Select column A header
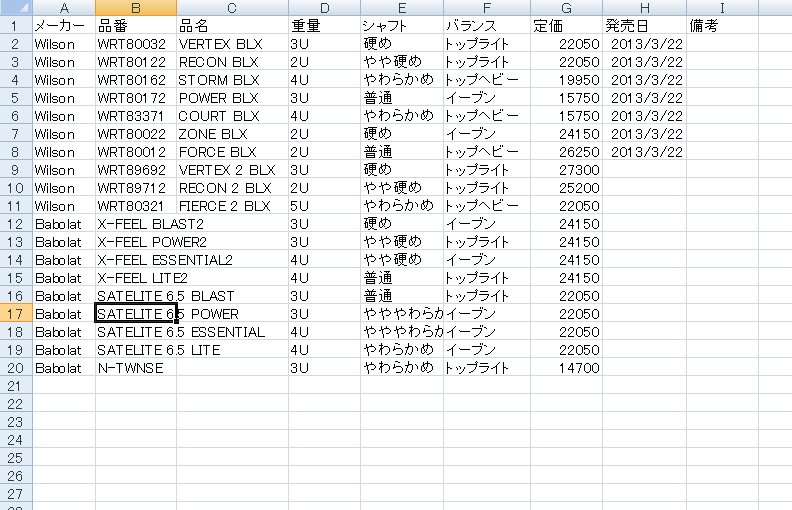Image resolution: width=792 pixels, height=510 pixels. (x=64, y=8)
